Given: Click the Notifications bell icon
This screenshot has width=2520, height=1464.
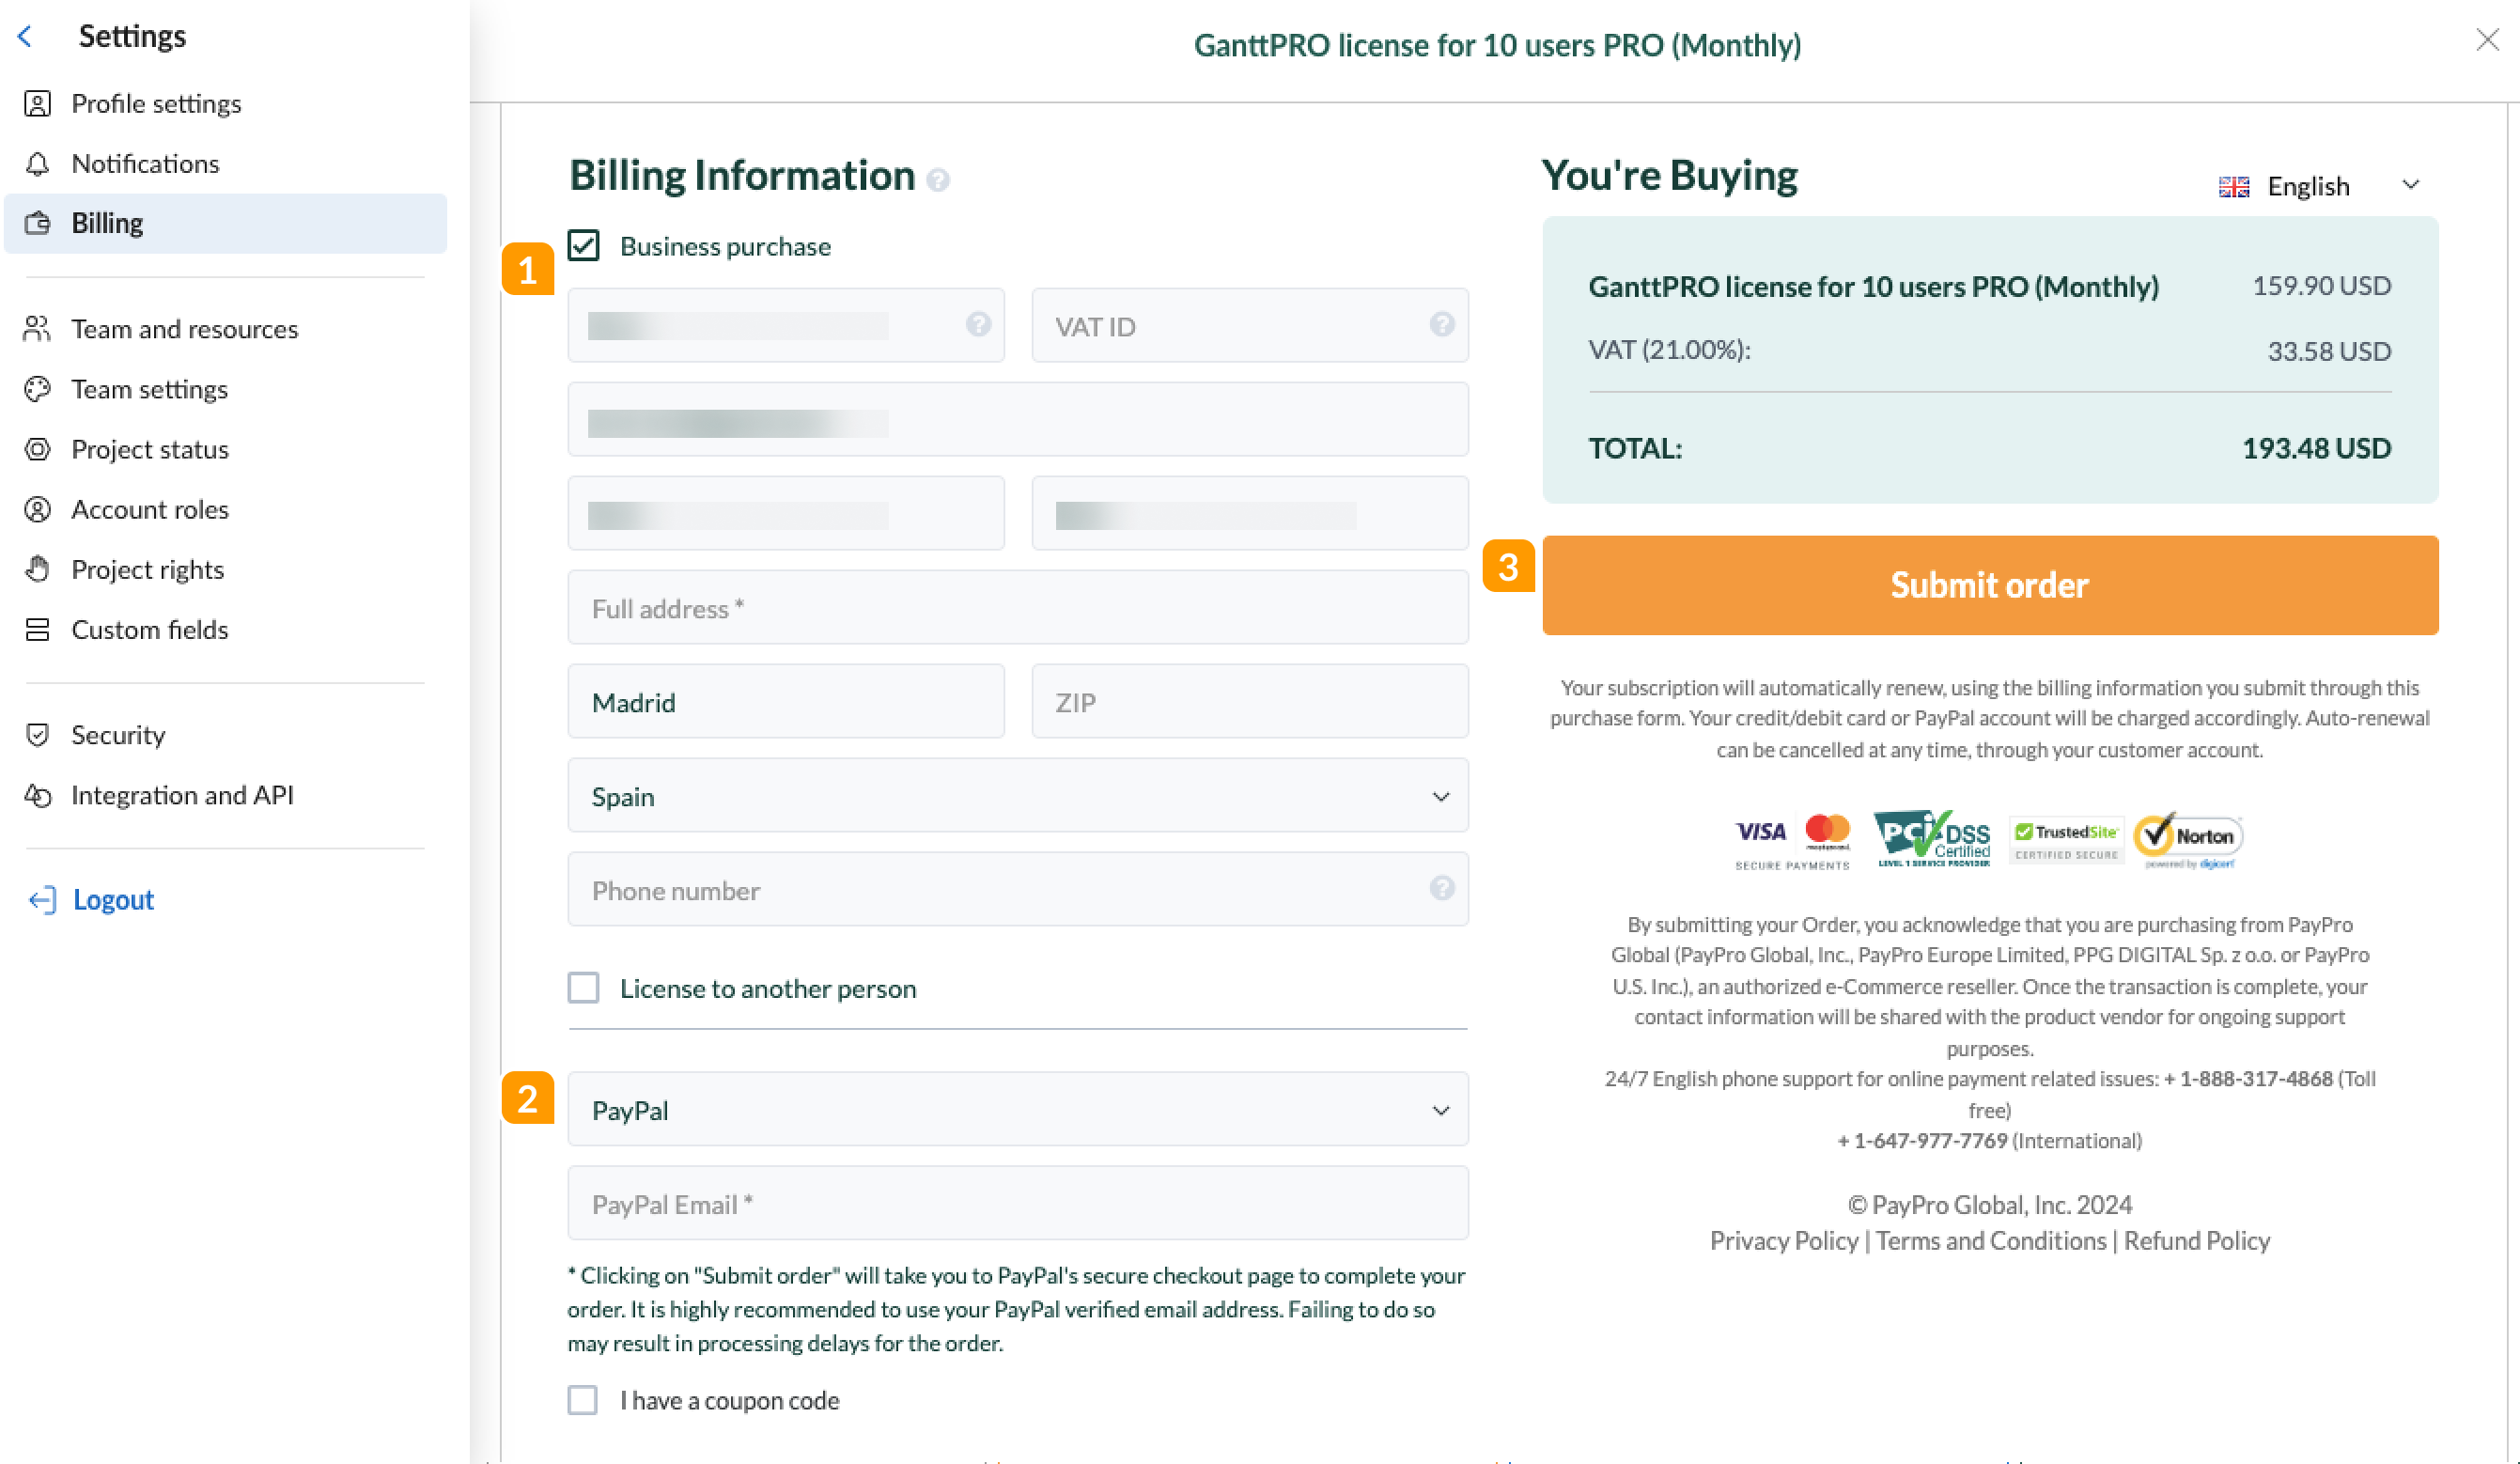Looking at the screenshot, I should 37,164.
